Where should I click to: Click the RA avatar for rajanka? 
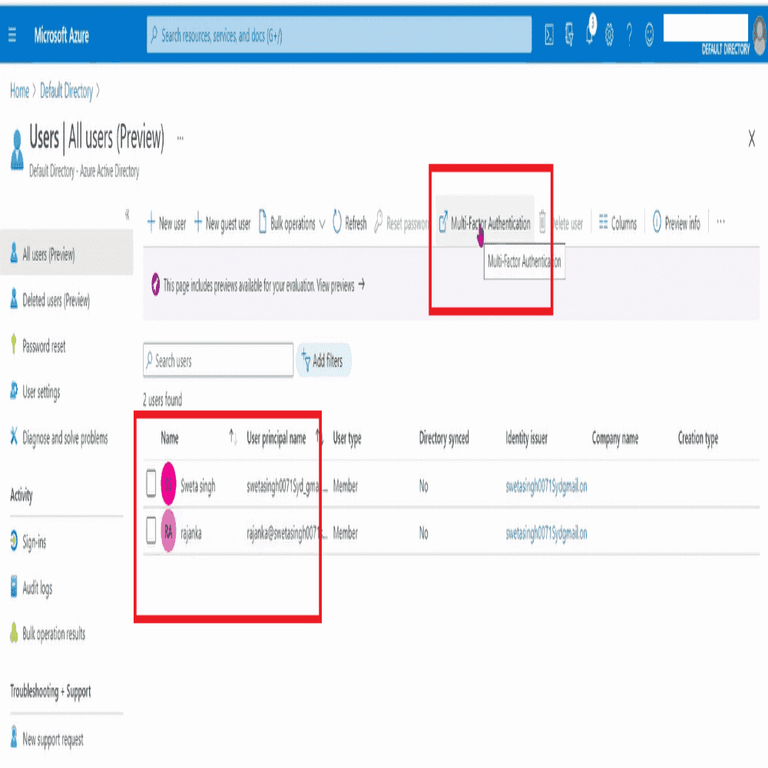(x=168, y=531)
